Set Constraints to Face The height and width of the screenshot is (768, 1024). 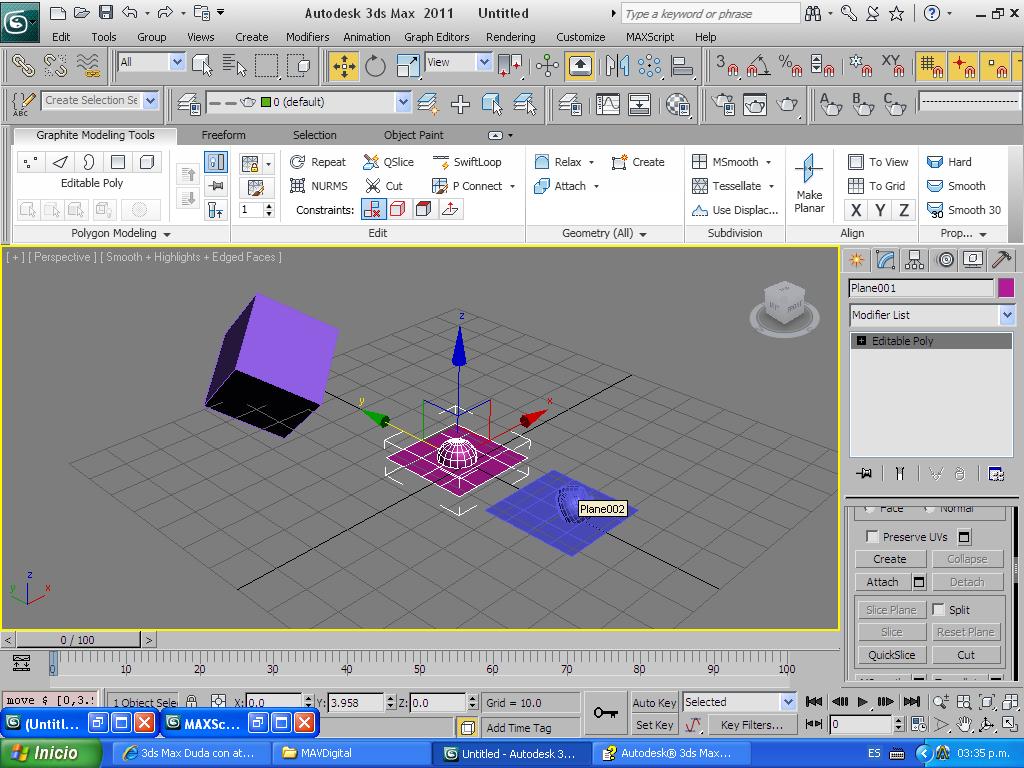(424, 209)
